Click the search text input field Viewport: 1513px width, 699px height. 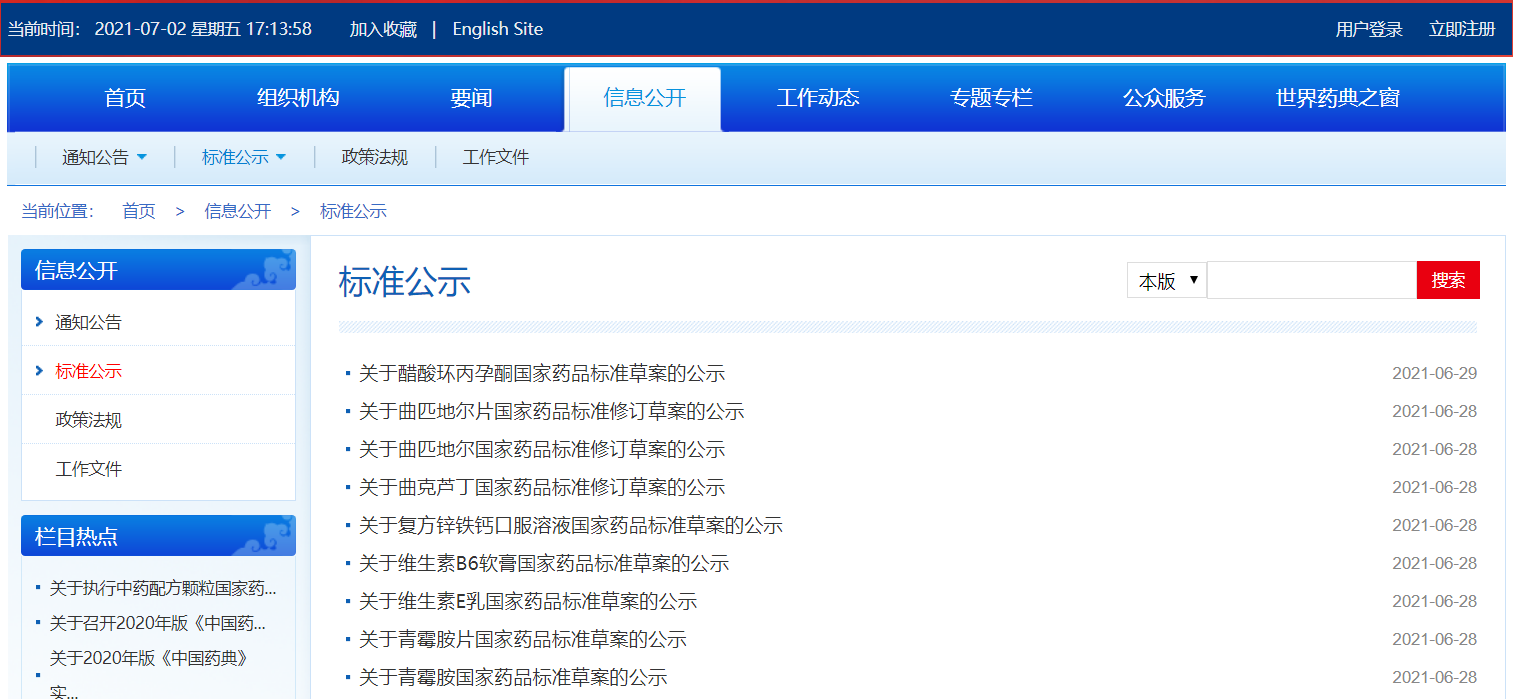[1311, 280]
